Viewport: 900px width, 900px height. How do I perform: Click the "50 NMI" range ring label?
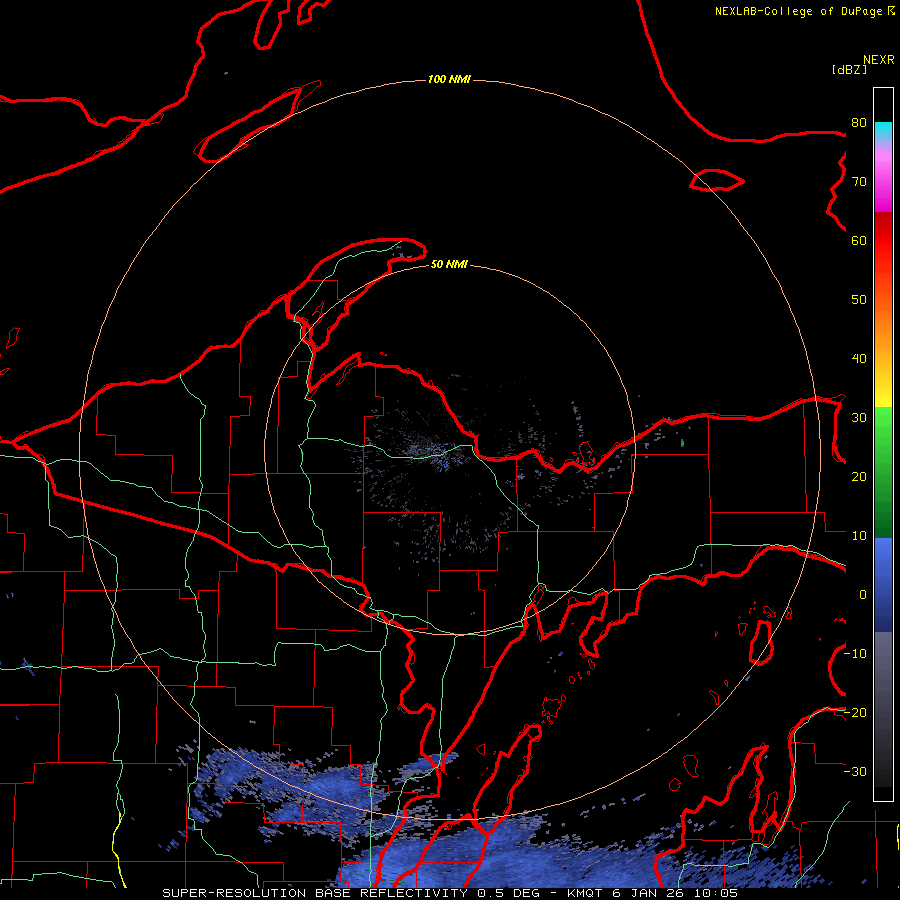[x=449, y=264]
